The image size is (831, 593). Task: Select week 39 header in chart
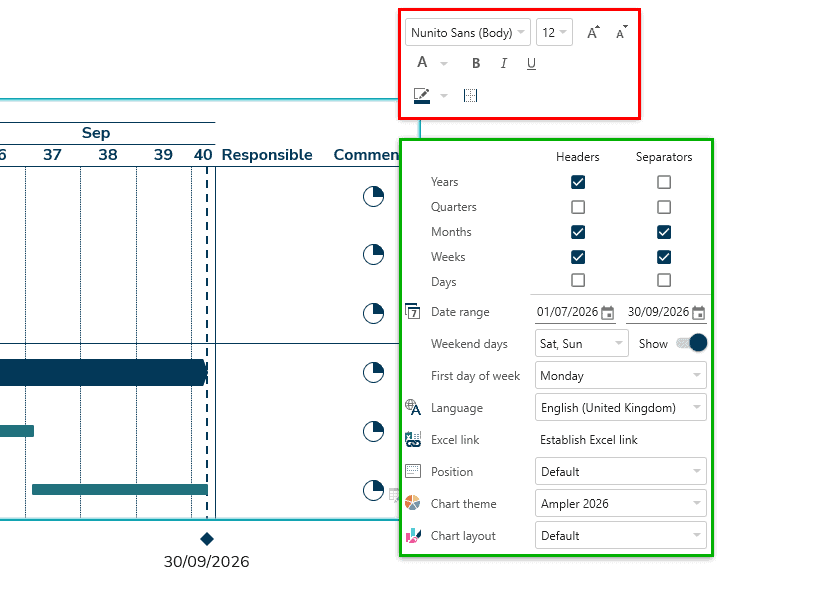tap(163, 155)
